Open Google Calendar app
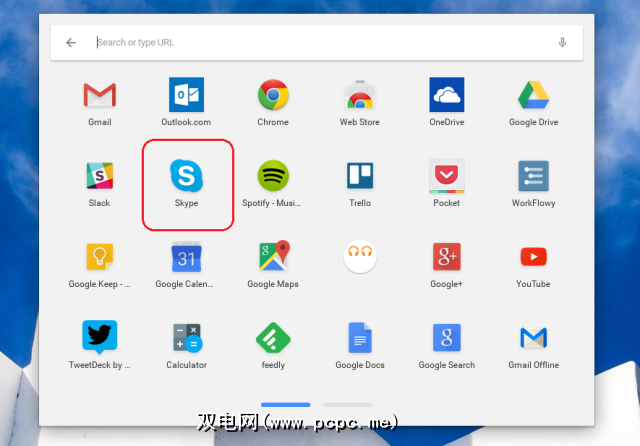This screenshot has height=446, width=640. (x=186, y=257)
